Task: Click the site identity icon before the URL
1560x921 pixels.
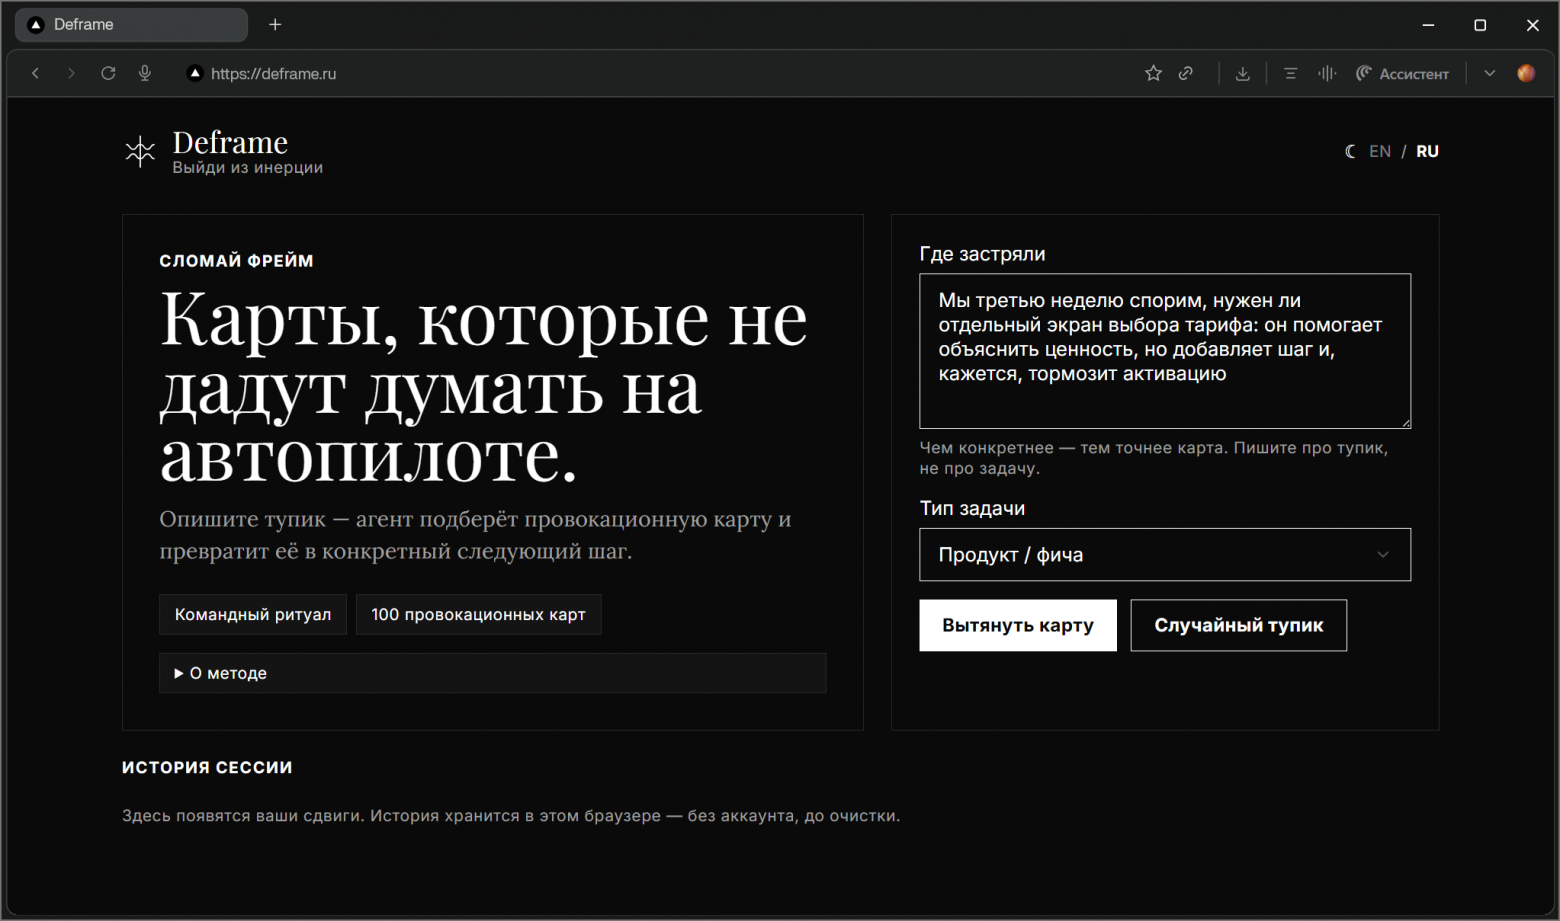Action: point(195,73)
